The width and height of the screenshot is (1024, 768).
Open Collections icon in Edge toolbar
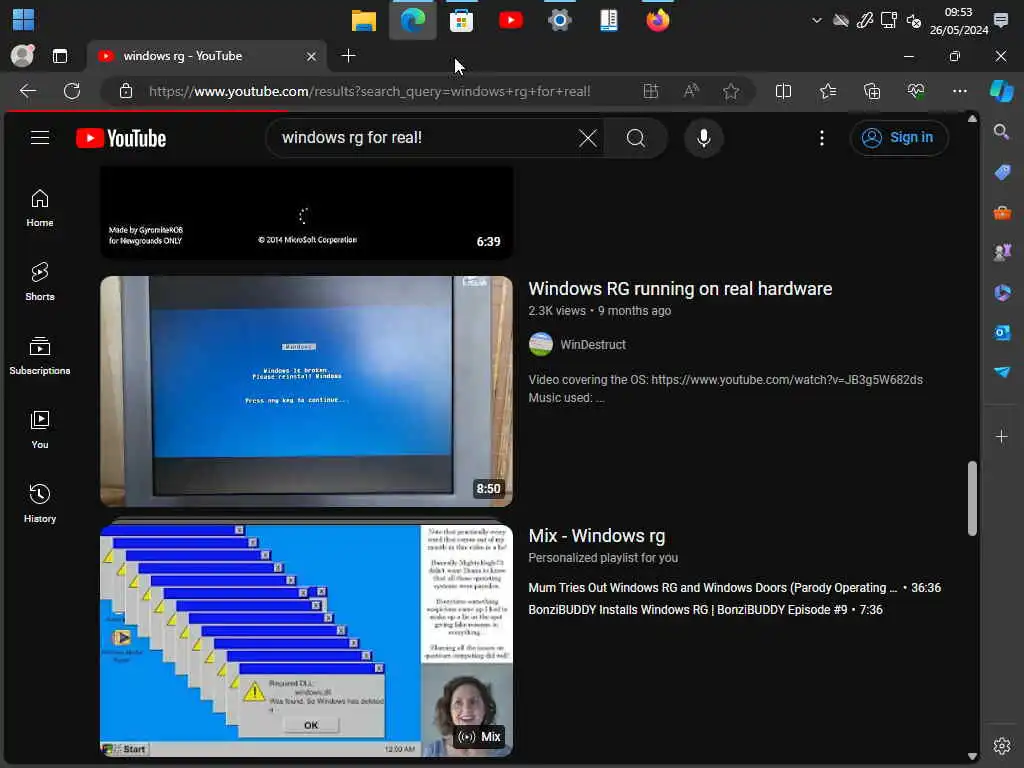coord(872,91)
